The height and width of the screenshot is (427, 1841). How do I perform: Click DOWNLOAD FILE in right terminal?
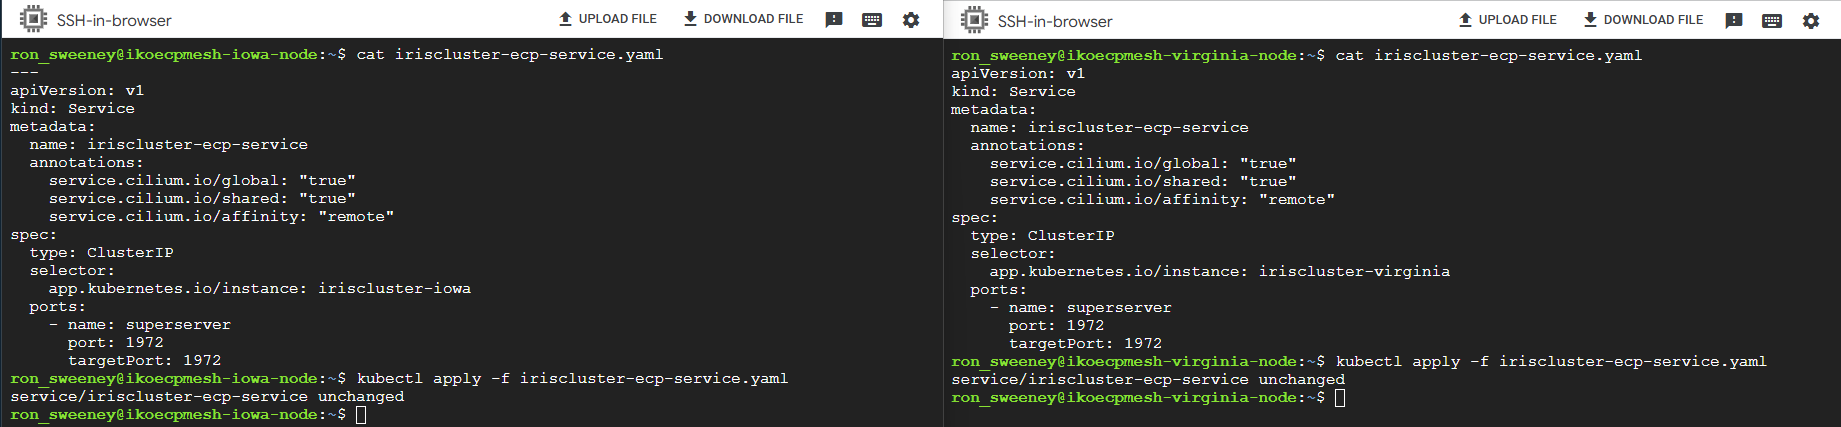coord(1643,20)
